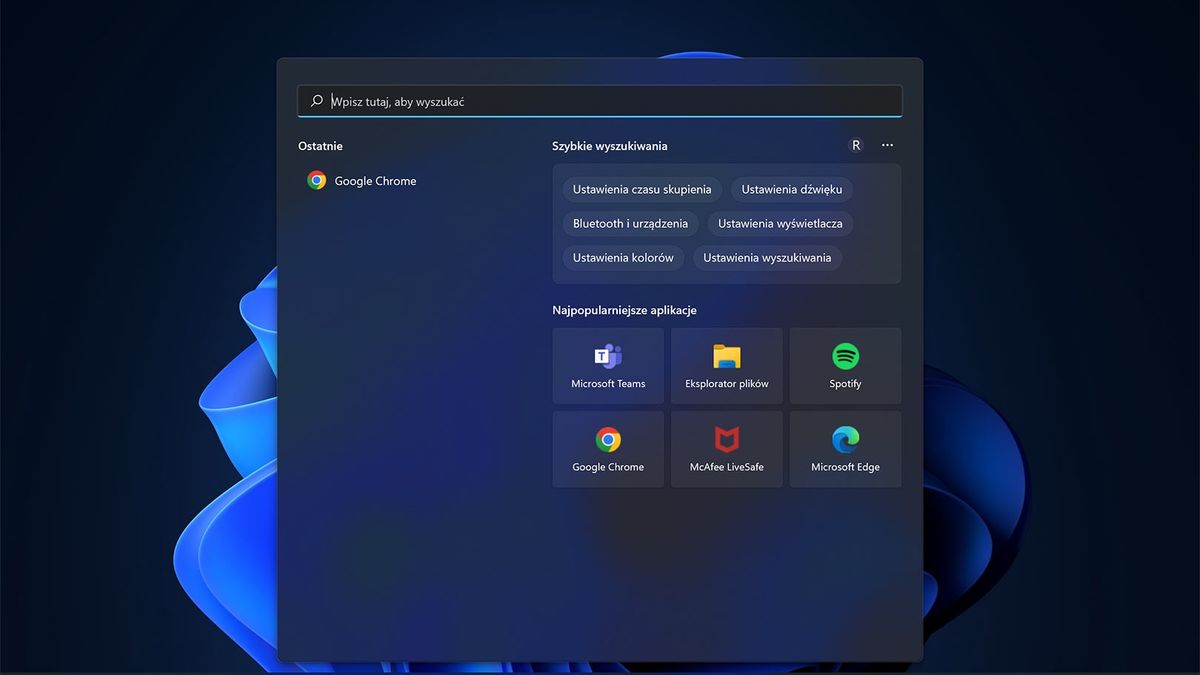Pick Ustawienia wyszukiwania quick search chip
This screenshot has height=675, width=1200.
pos(767,257)
